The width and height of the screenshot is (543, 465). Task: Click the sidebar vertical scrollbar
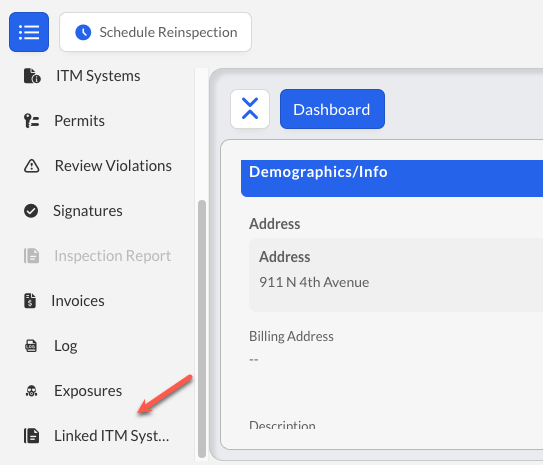(x=202, y=329)
